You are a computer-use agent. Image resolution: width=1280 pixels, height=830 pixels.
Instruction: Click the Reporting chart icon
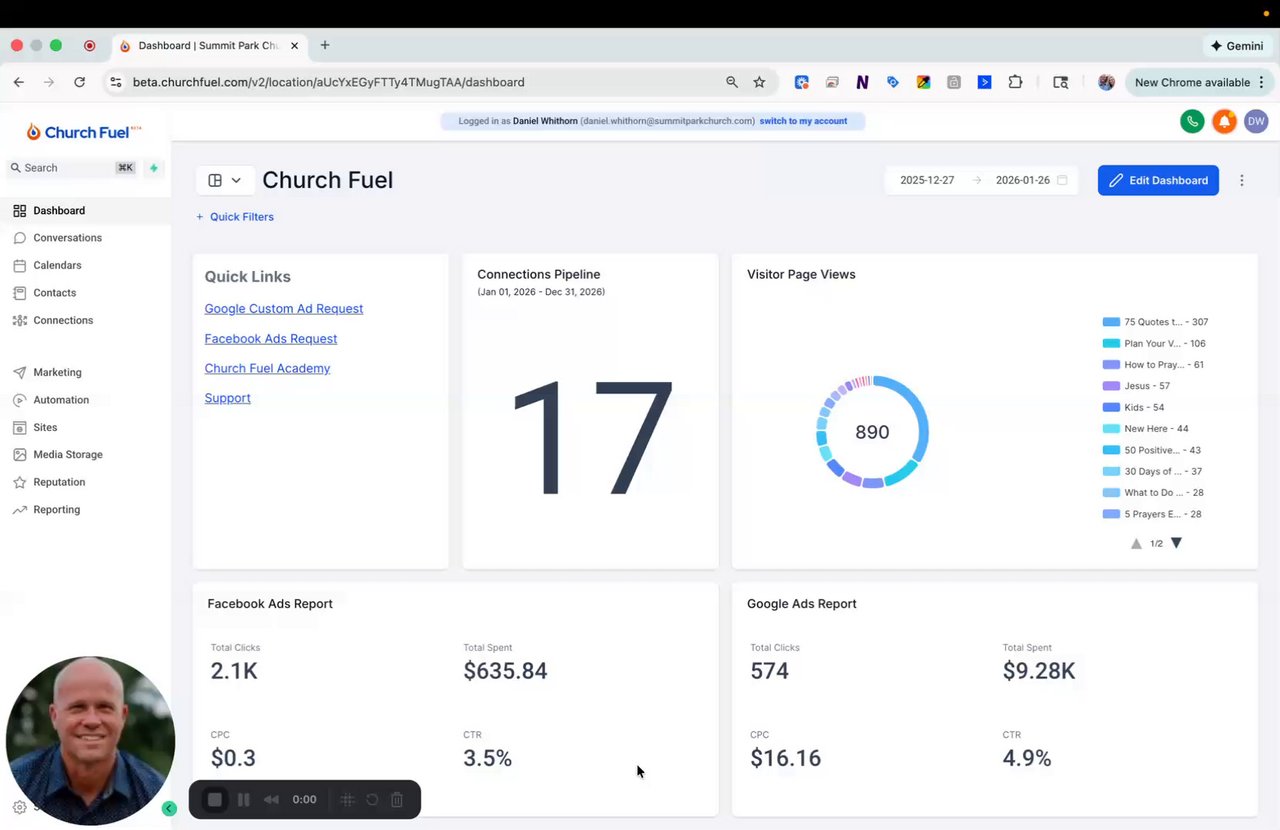[x=20, y=510]
